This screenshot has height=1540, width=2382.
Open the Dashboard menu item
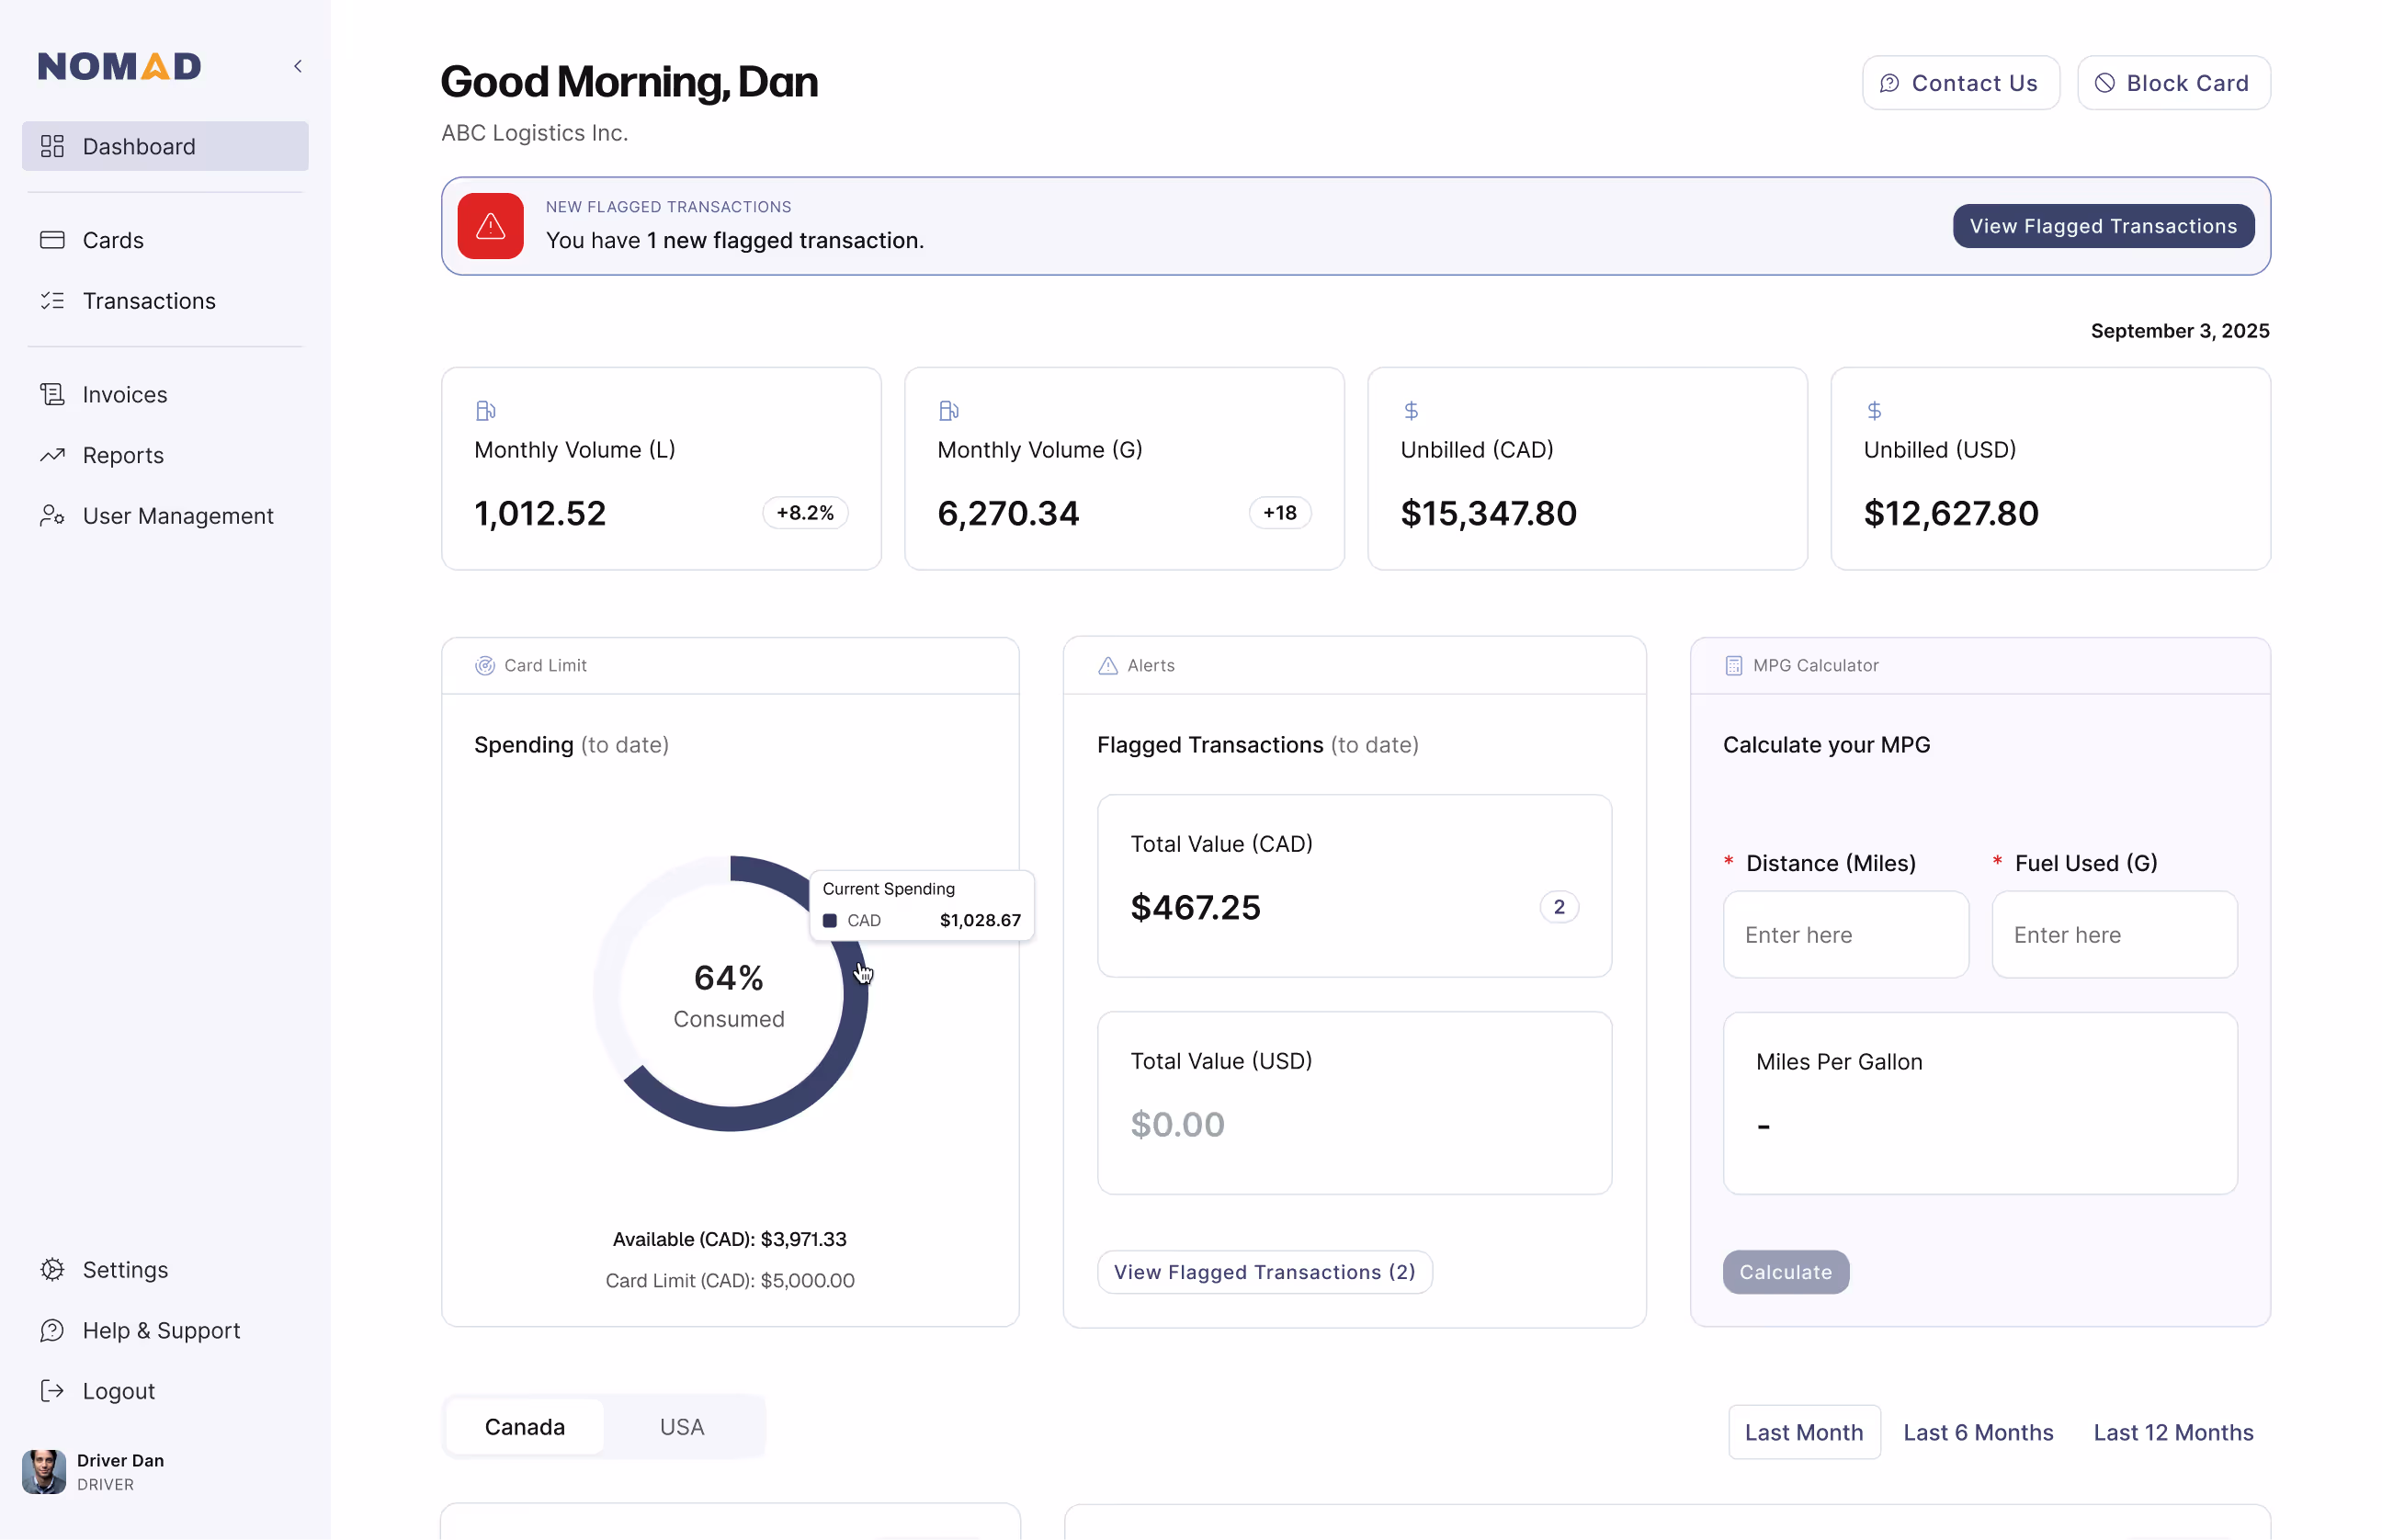click(x=165, y=147)
